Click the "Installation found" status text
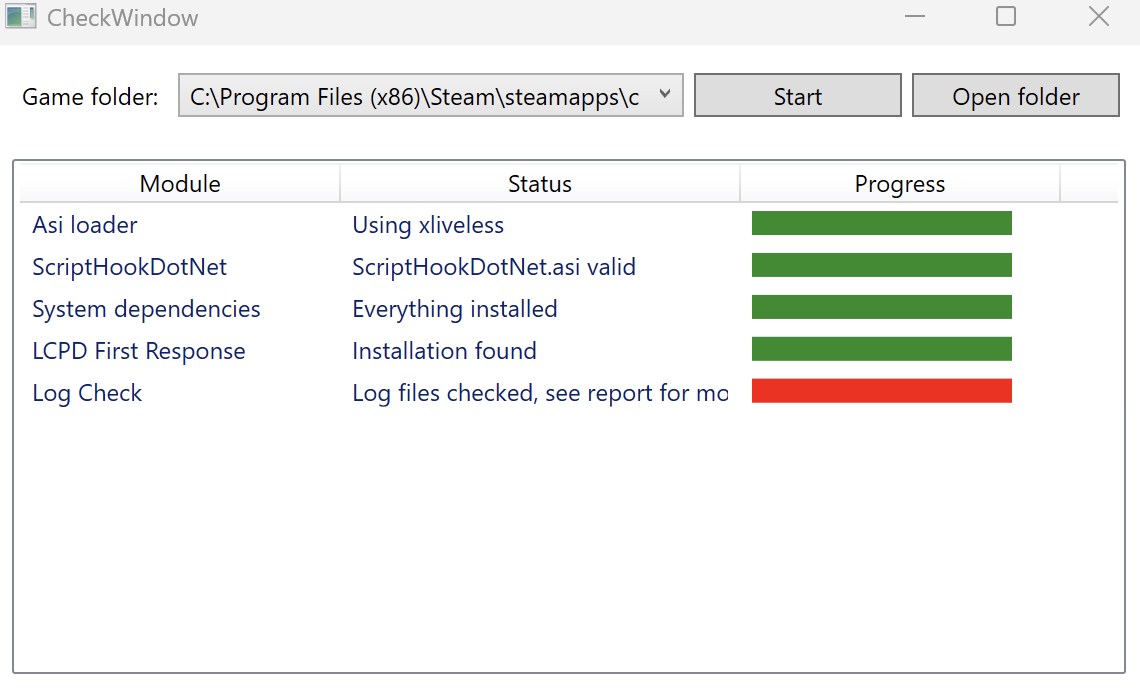 444,351
